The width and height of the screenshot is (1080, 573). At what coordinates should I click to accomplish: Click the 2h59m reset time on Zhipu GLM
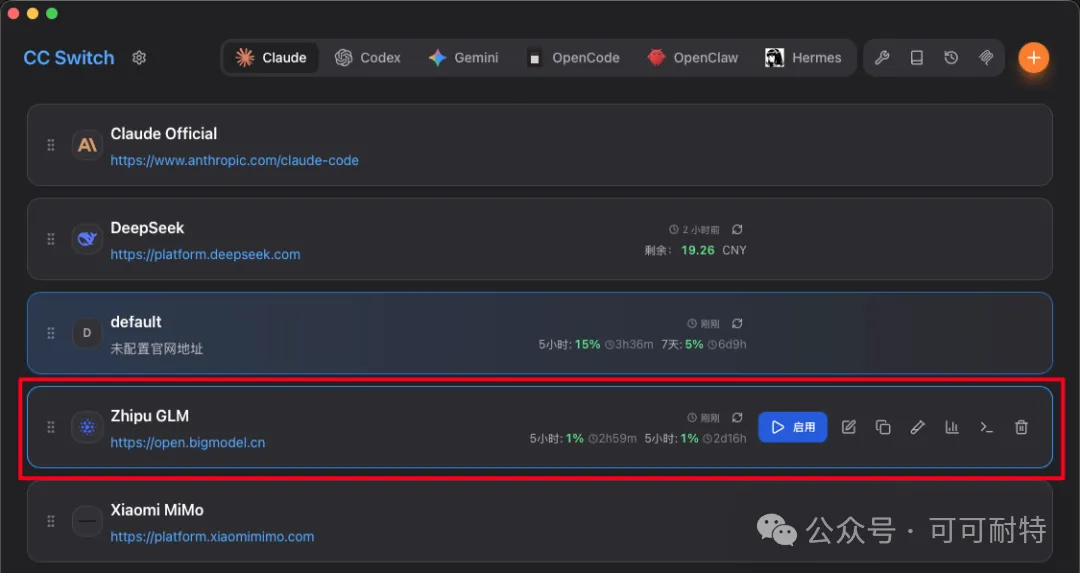[x=612, y=439]
